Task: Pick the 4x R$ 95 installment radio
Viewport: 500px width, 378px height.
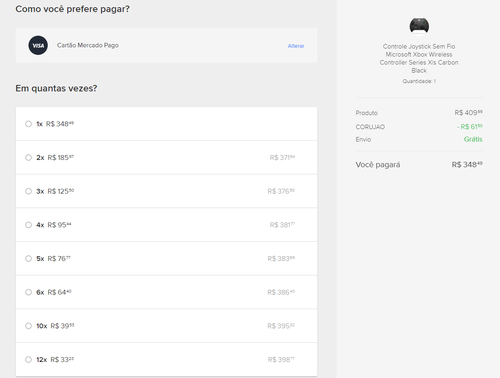Action: click(x=28, y=225)
